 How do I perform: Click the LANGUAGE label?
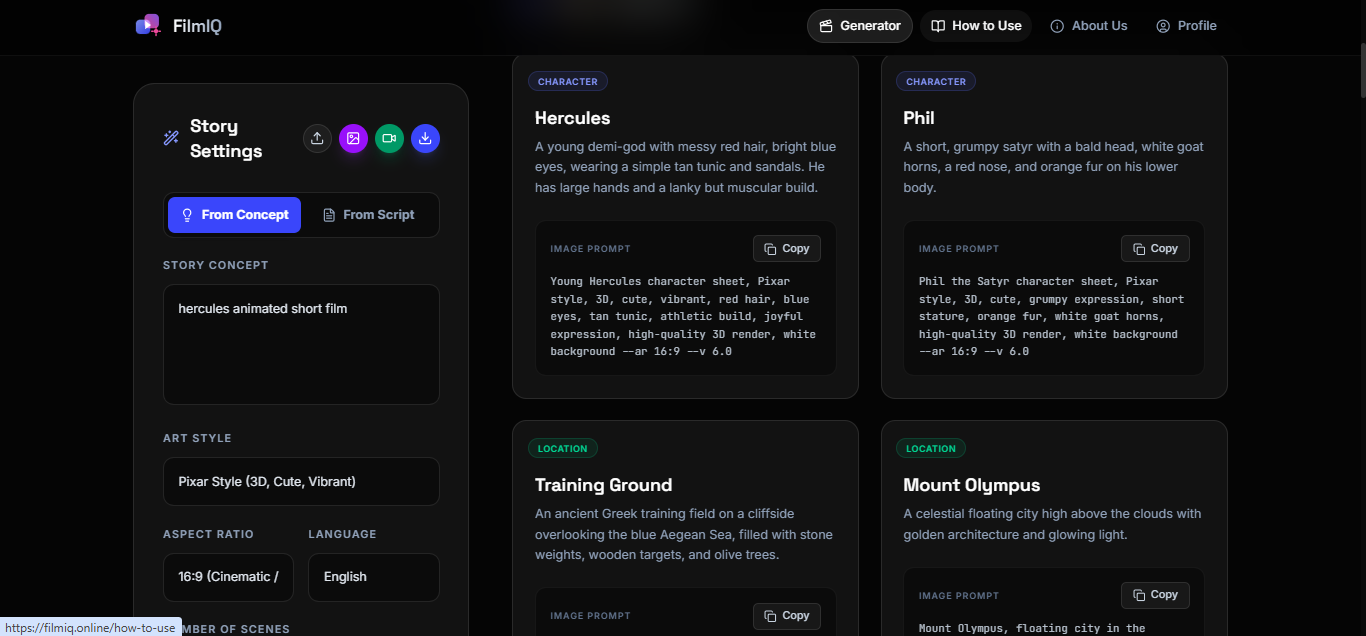pos(342,534)
